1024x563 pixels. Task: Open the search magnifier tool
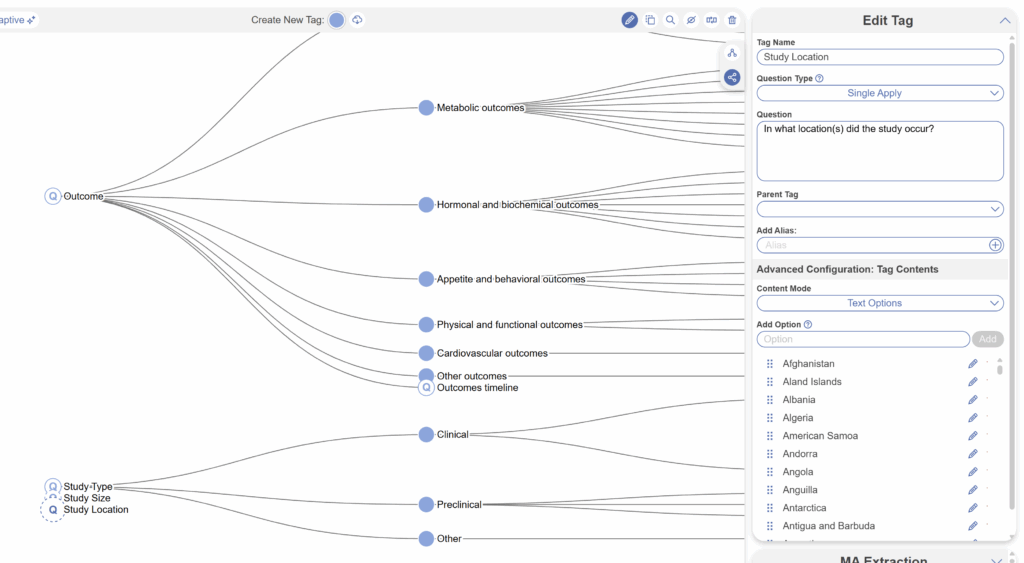coord(670,20)
